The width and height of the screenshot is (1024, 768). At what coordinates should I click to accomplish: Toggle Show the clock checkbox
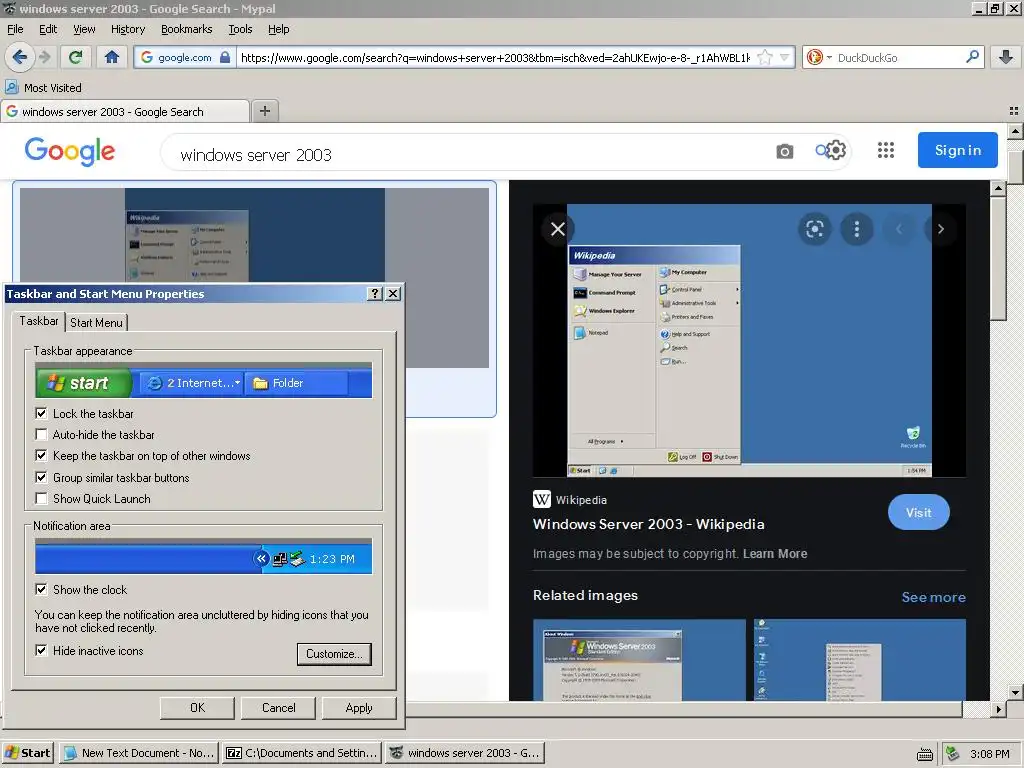point(41,590)
